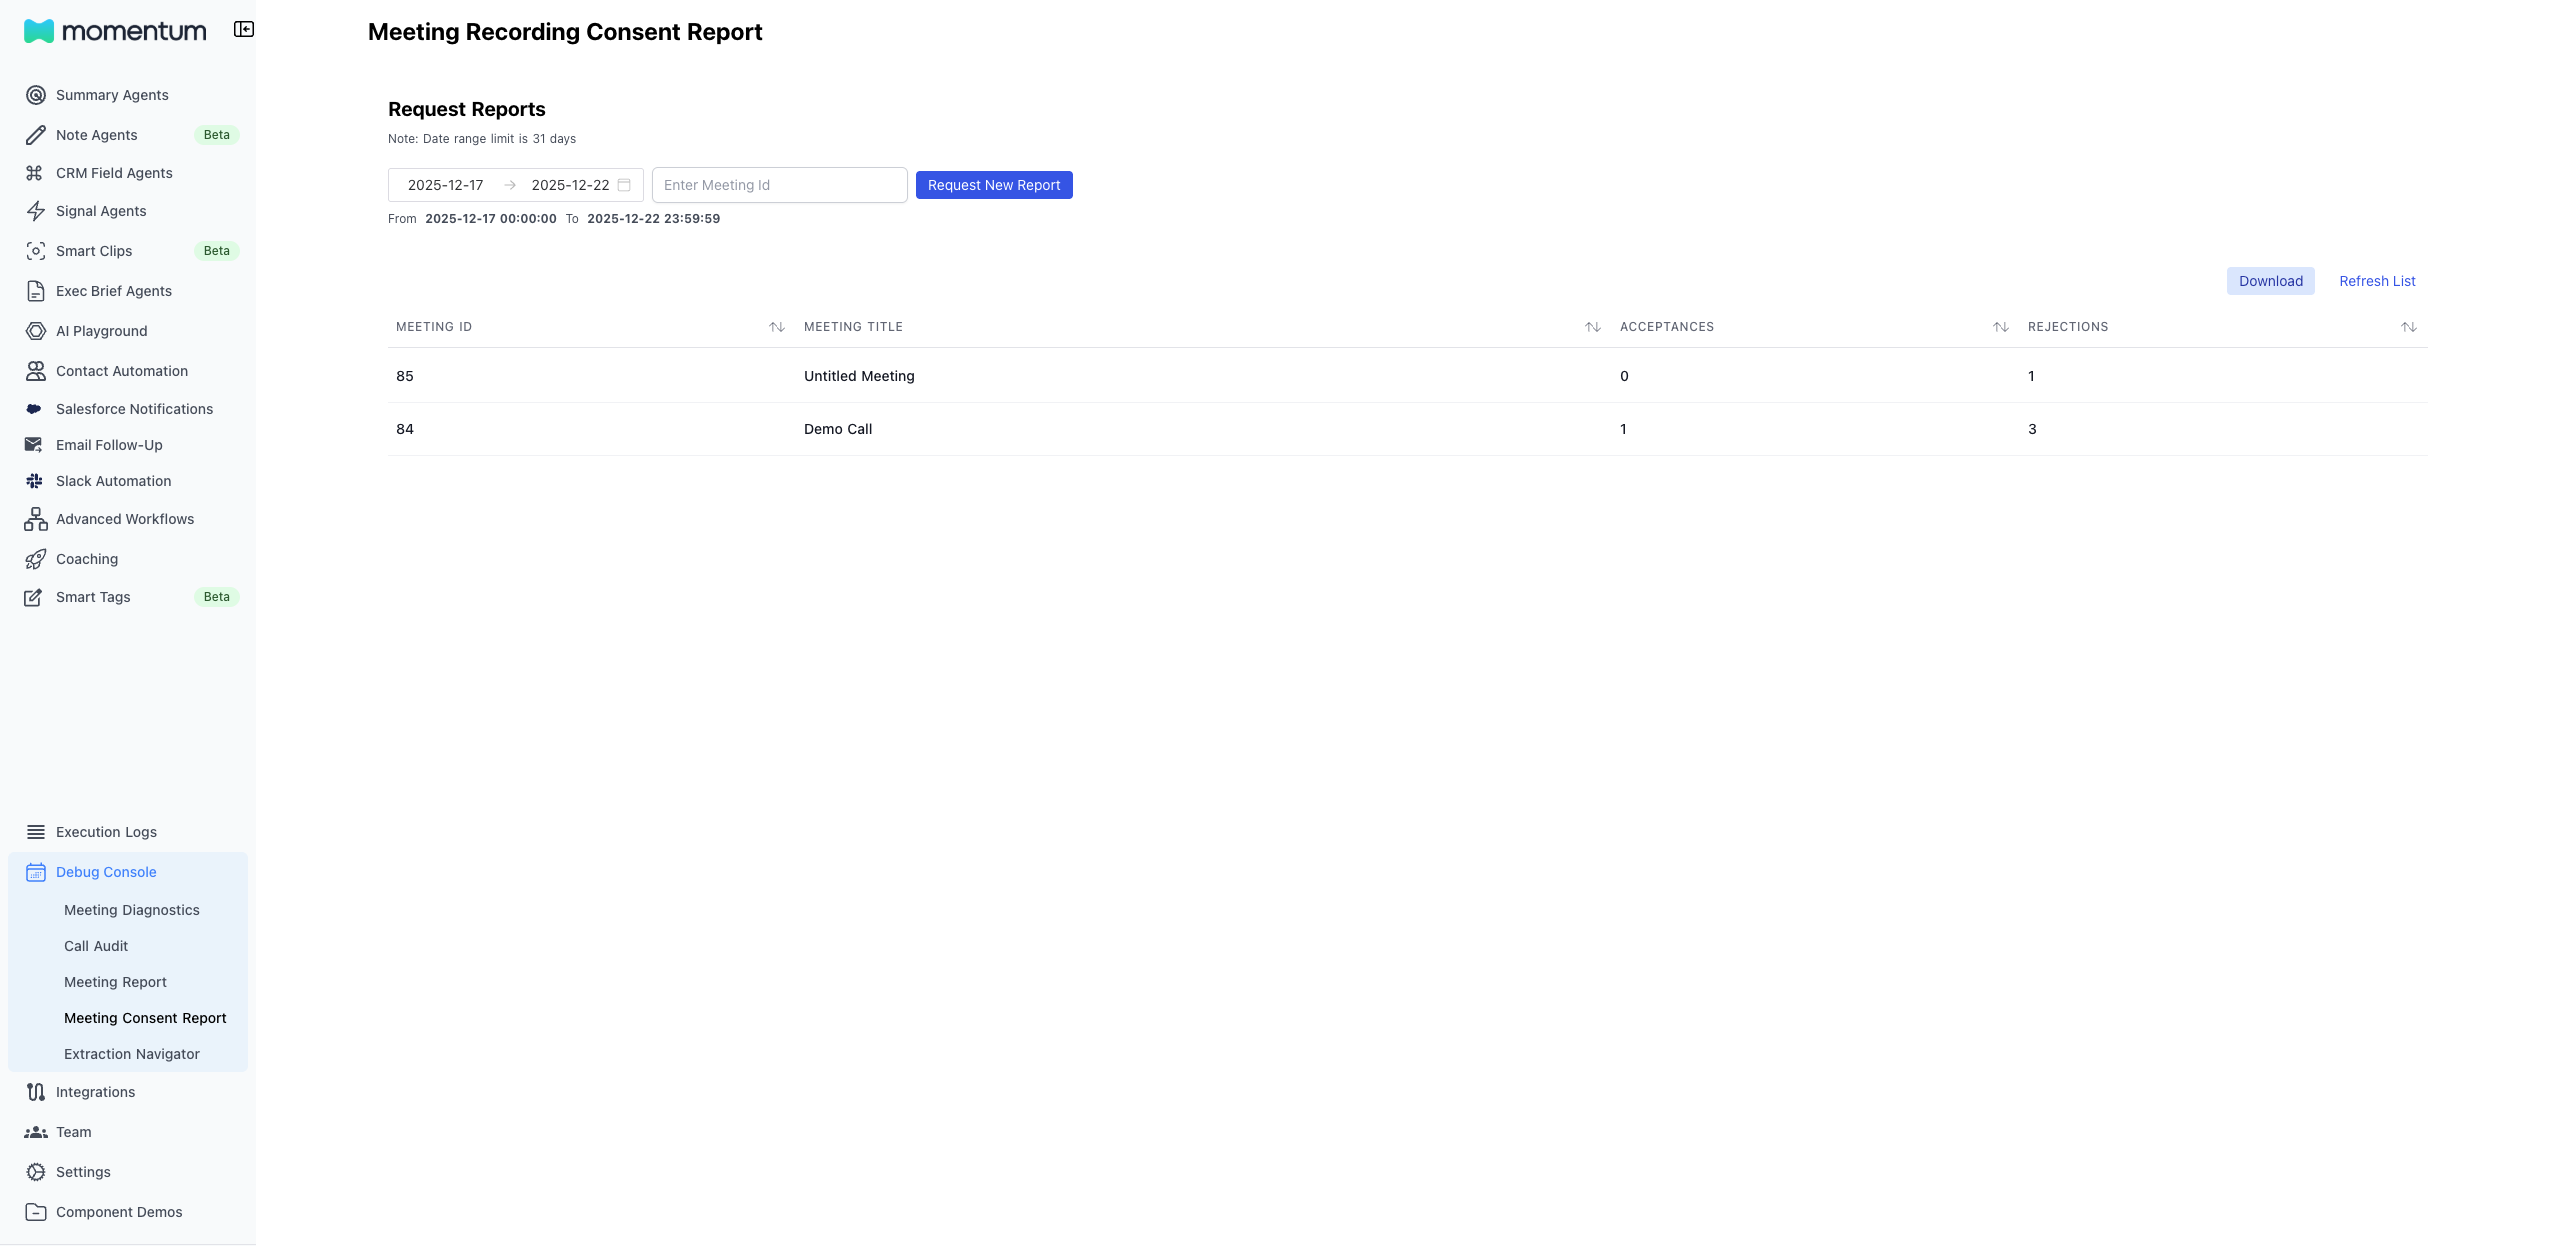Image resolution: width=2560 pixels, height=1246 pixels.
Task: Toggle sorting on the Meeting ID column
Action: coord(776,326)
